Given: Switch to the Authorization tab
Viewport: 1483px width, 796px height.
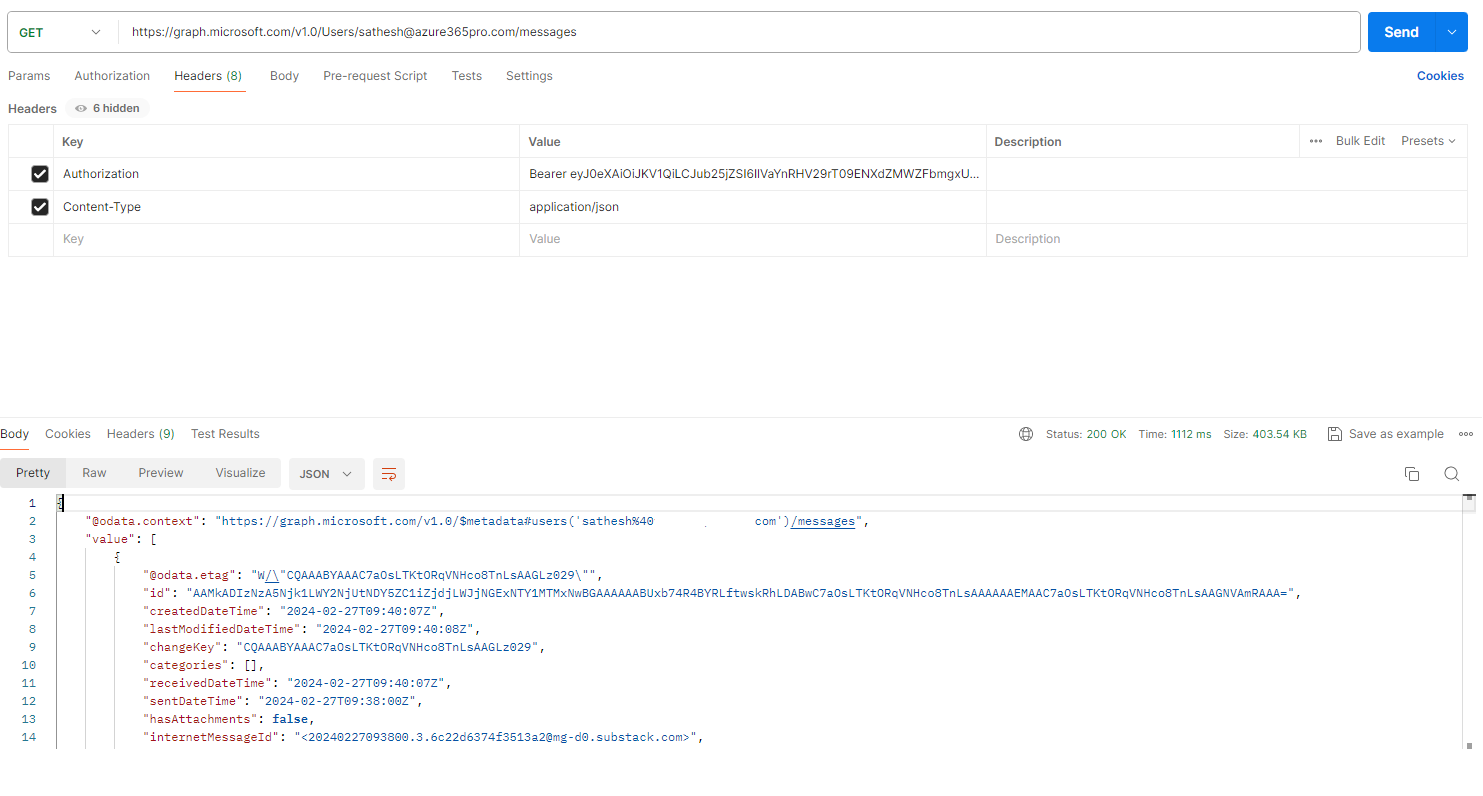Looking at the screenshot, I should coord(112,76).
